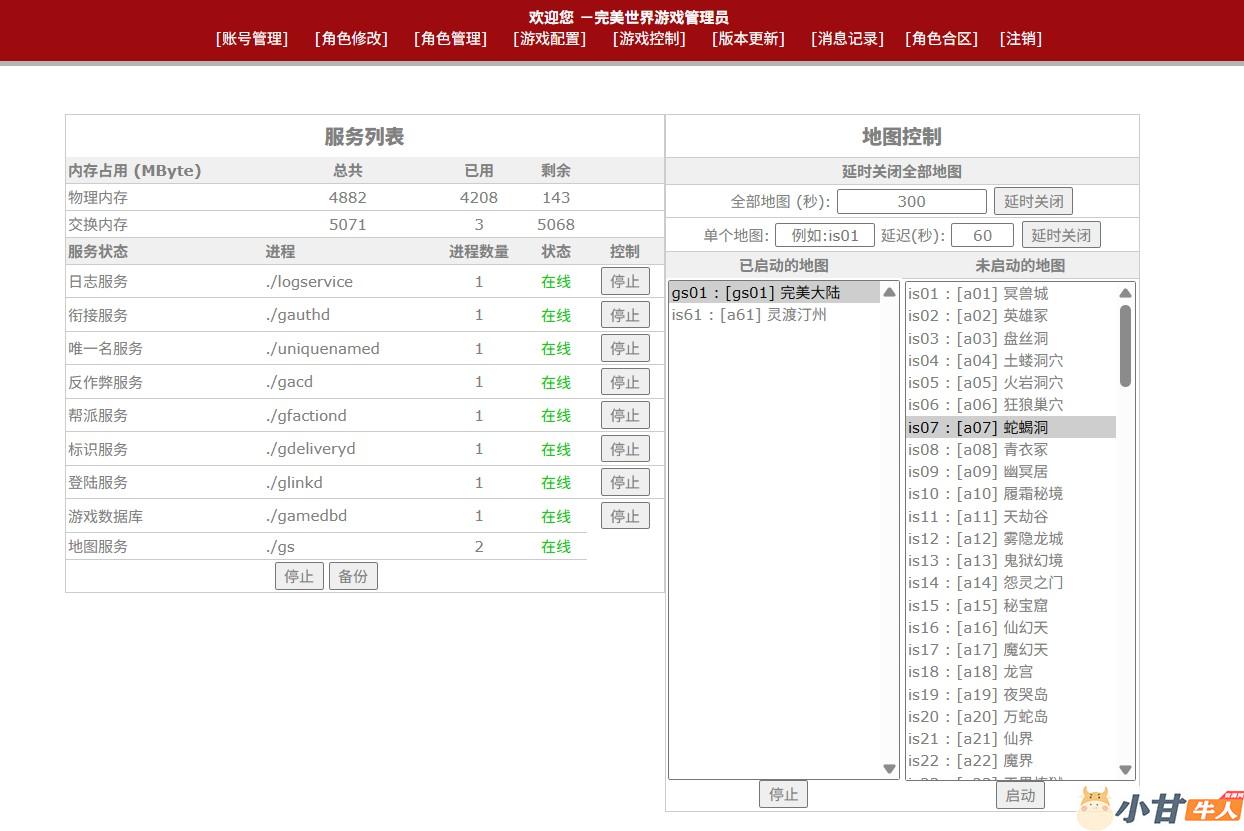Click the 备份 backup button

tap(353, 576)
